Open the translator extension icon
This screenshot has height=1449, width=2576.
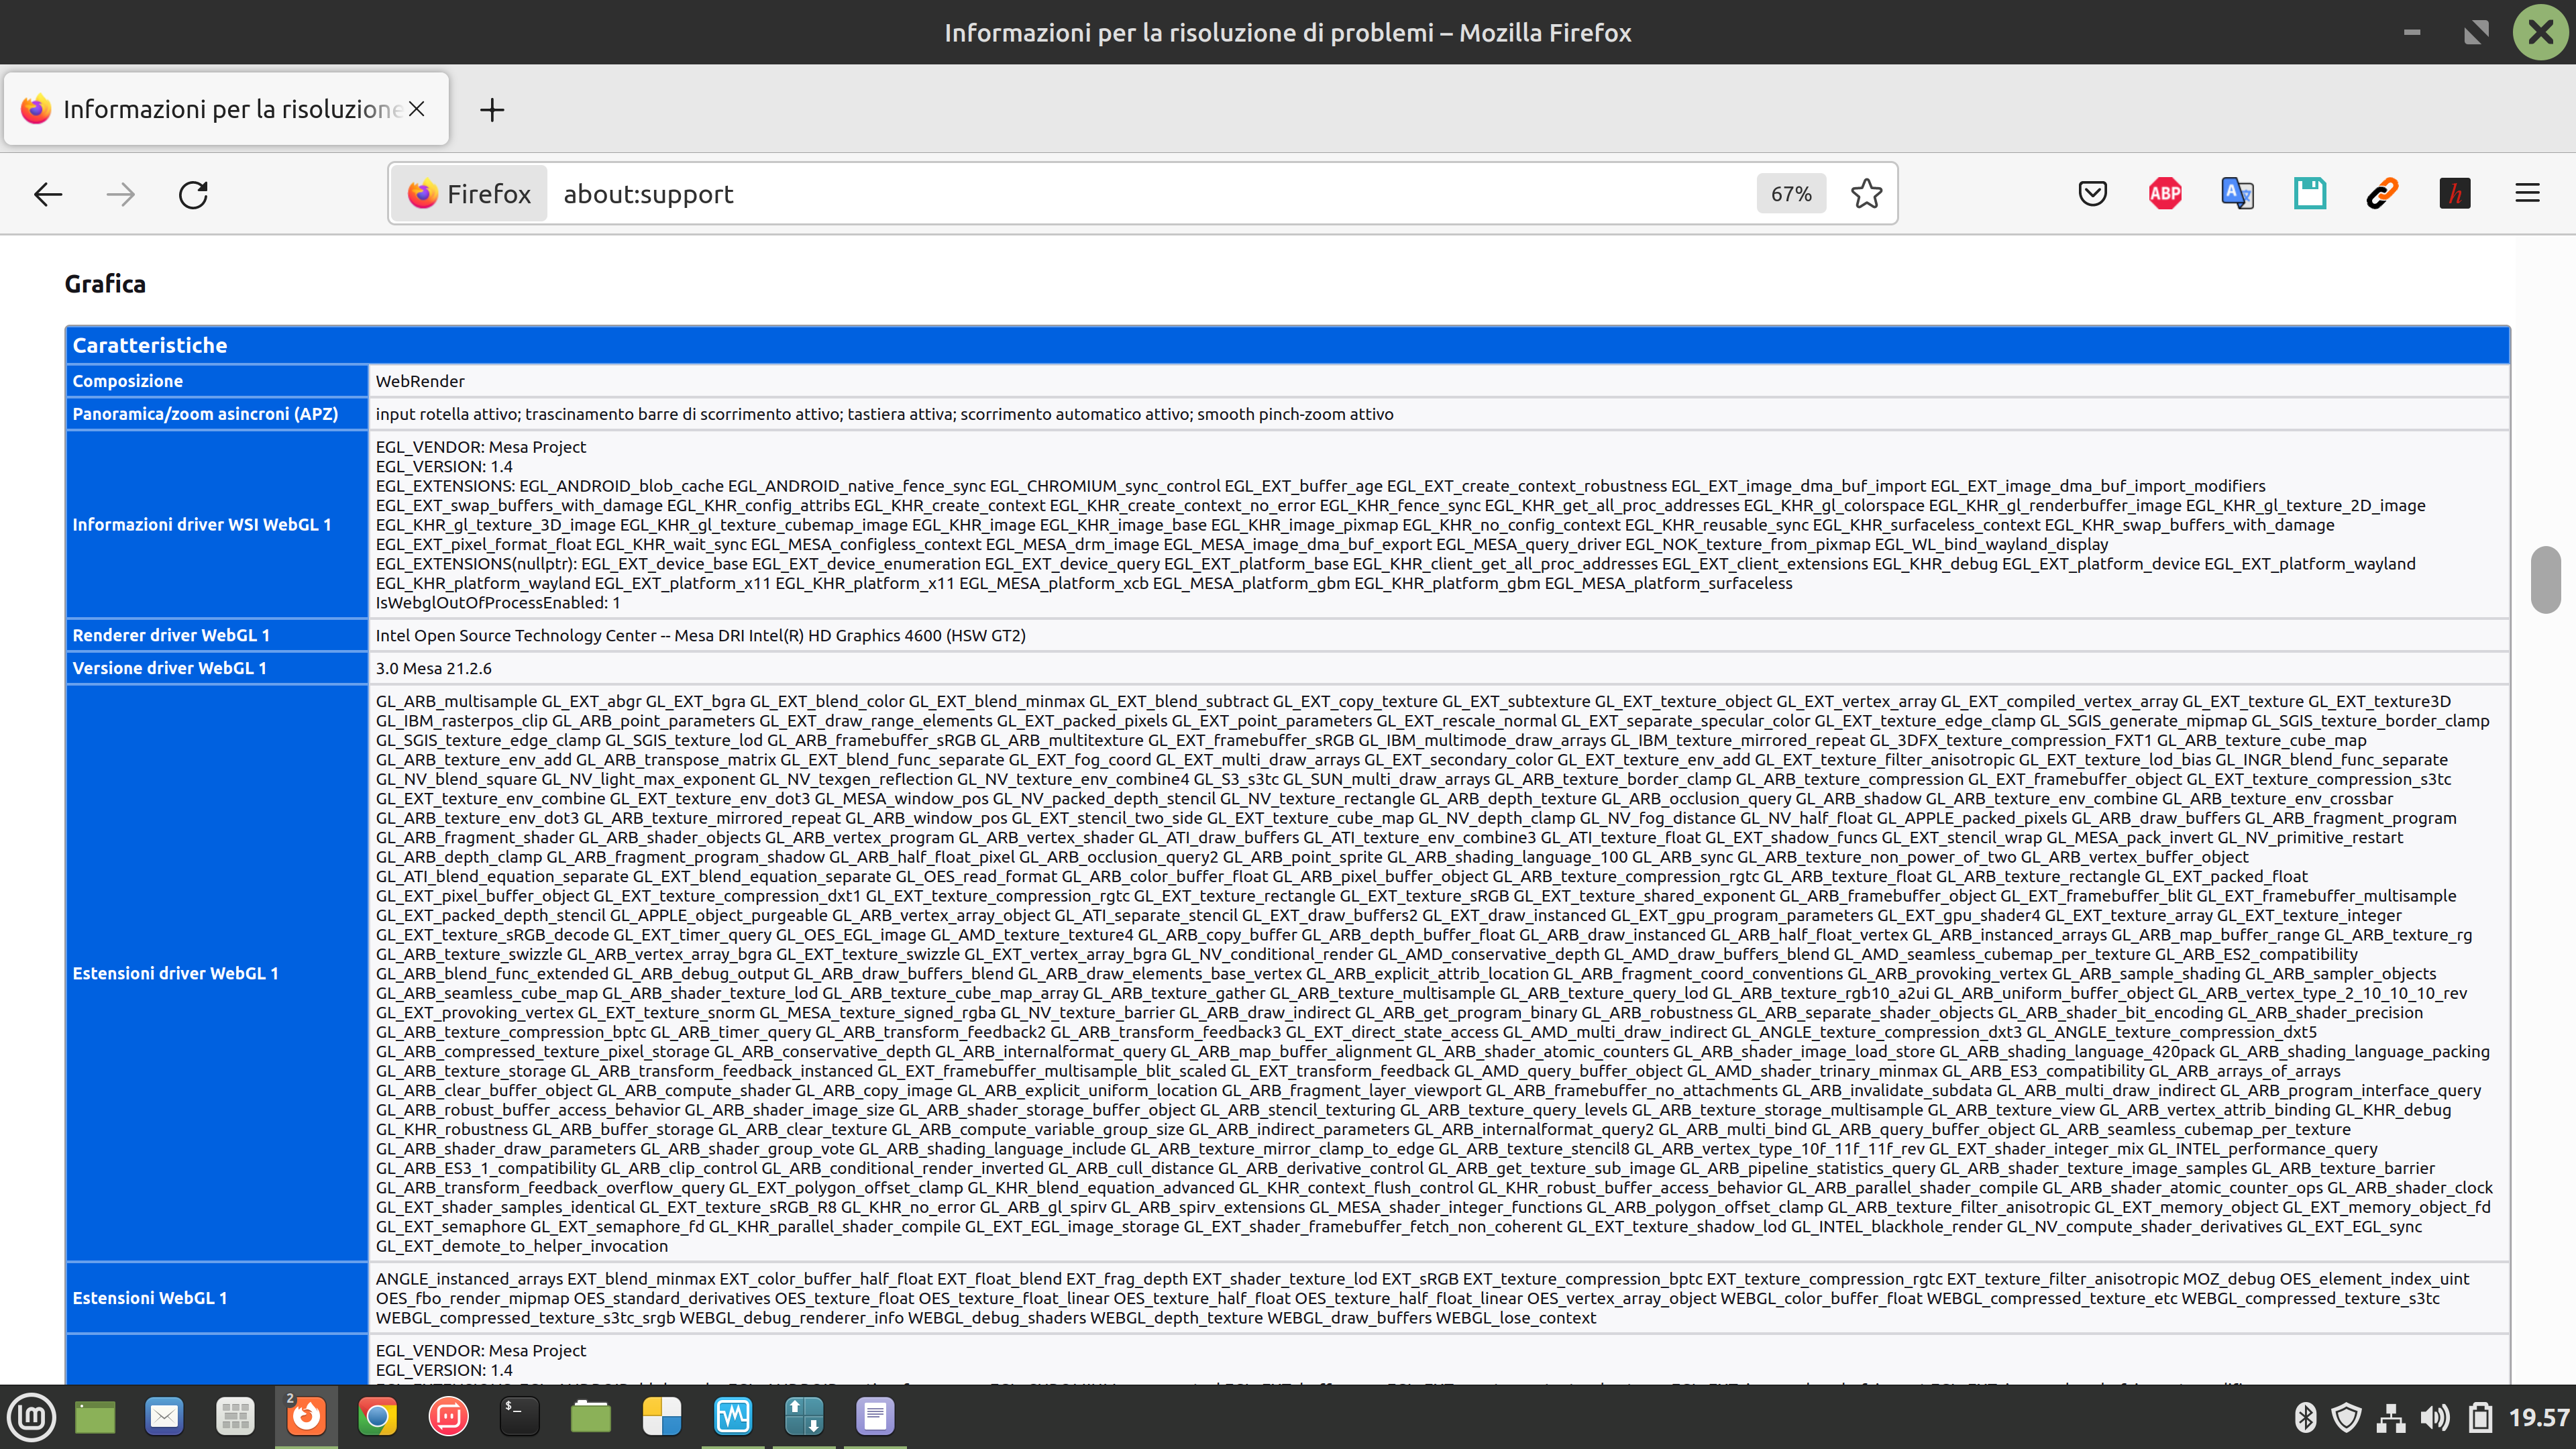2237,193
